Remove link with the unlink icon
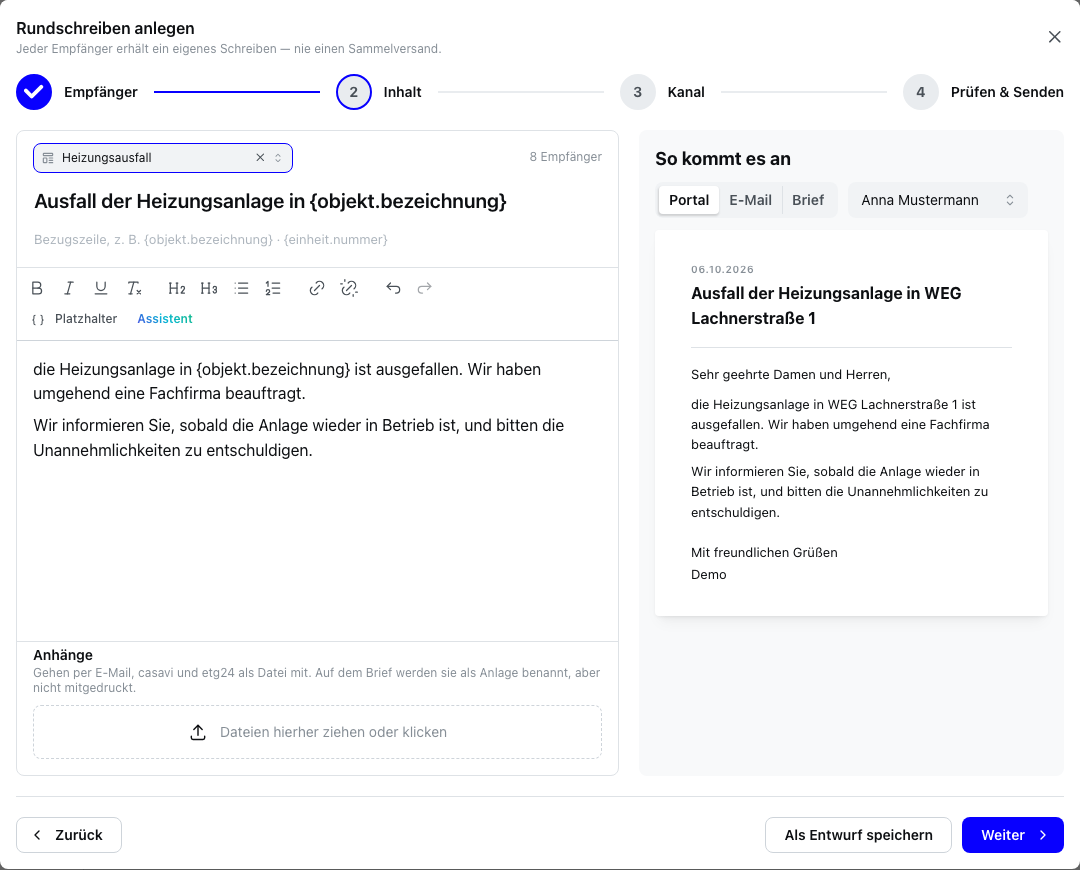Viewport: 1080px width, 870px height. tap(349, 288)
